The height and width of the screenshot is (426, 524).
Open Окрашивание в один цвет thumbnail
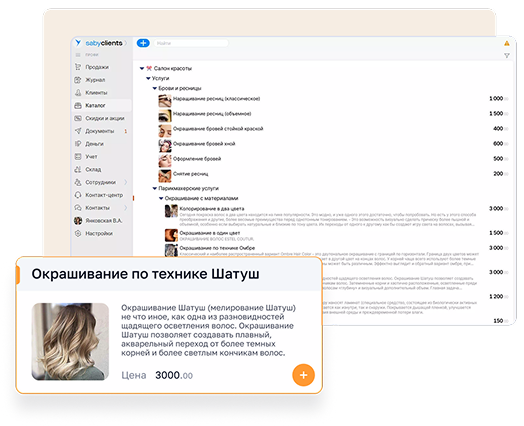coord(171,235)
